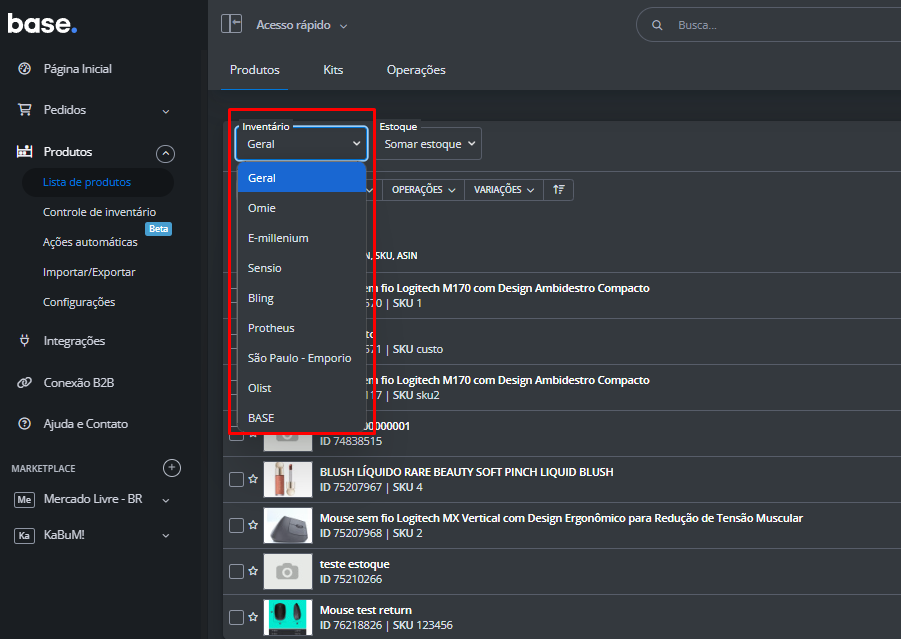Screen dimensions: 901x639
Task: Open Mouse test return product thumbnail
Action: point(288,617)
